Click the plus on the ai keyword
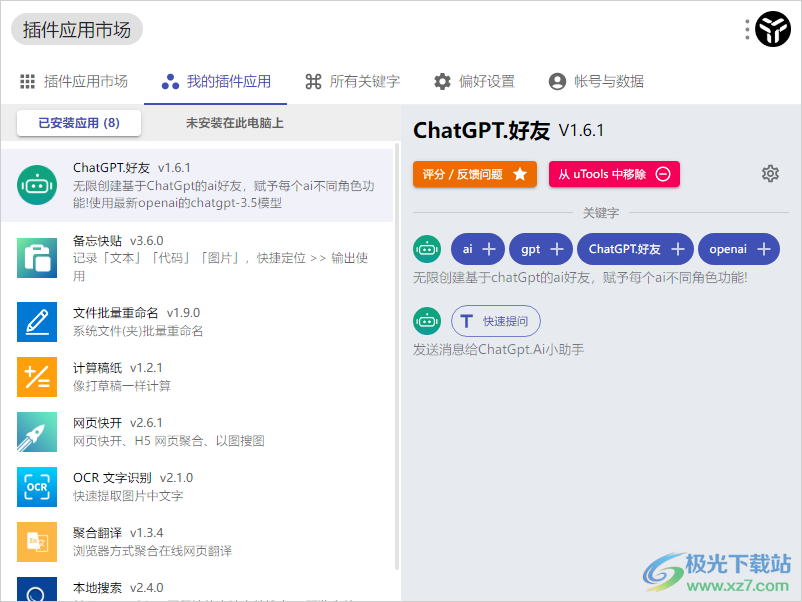Screen dimensions: 802x602 pos(489,249)
